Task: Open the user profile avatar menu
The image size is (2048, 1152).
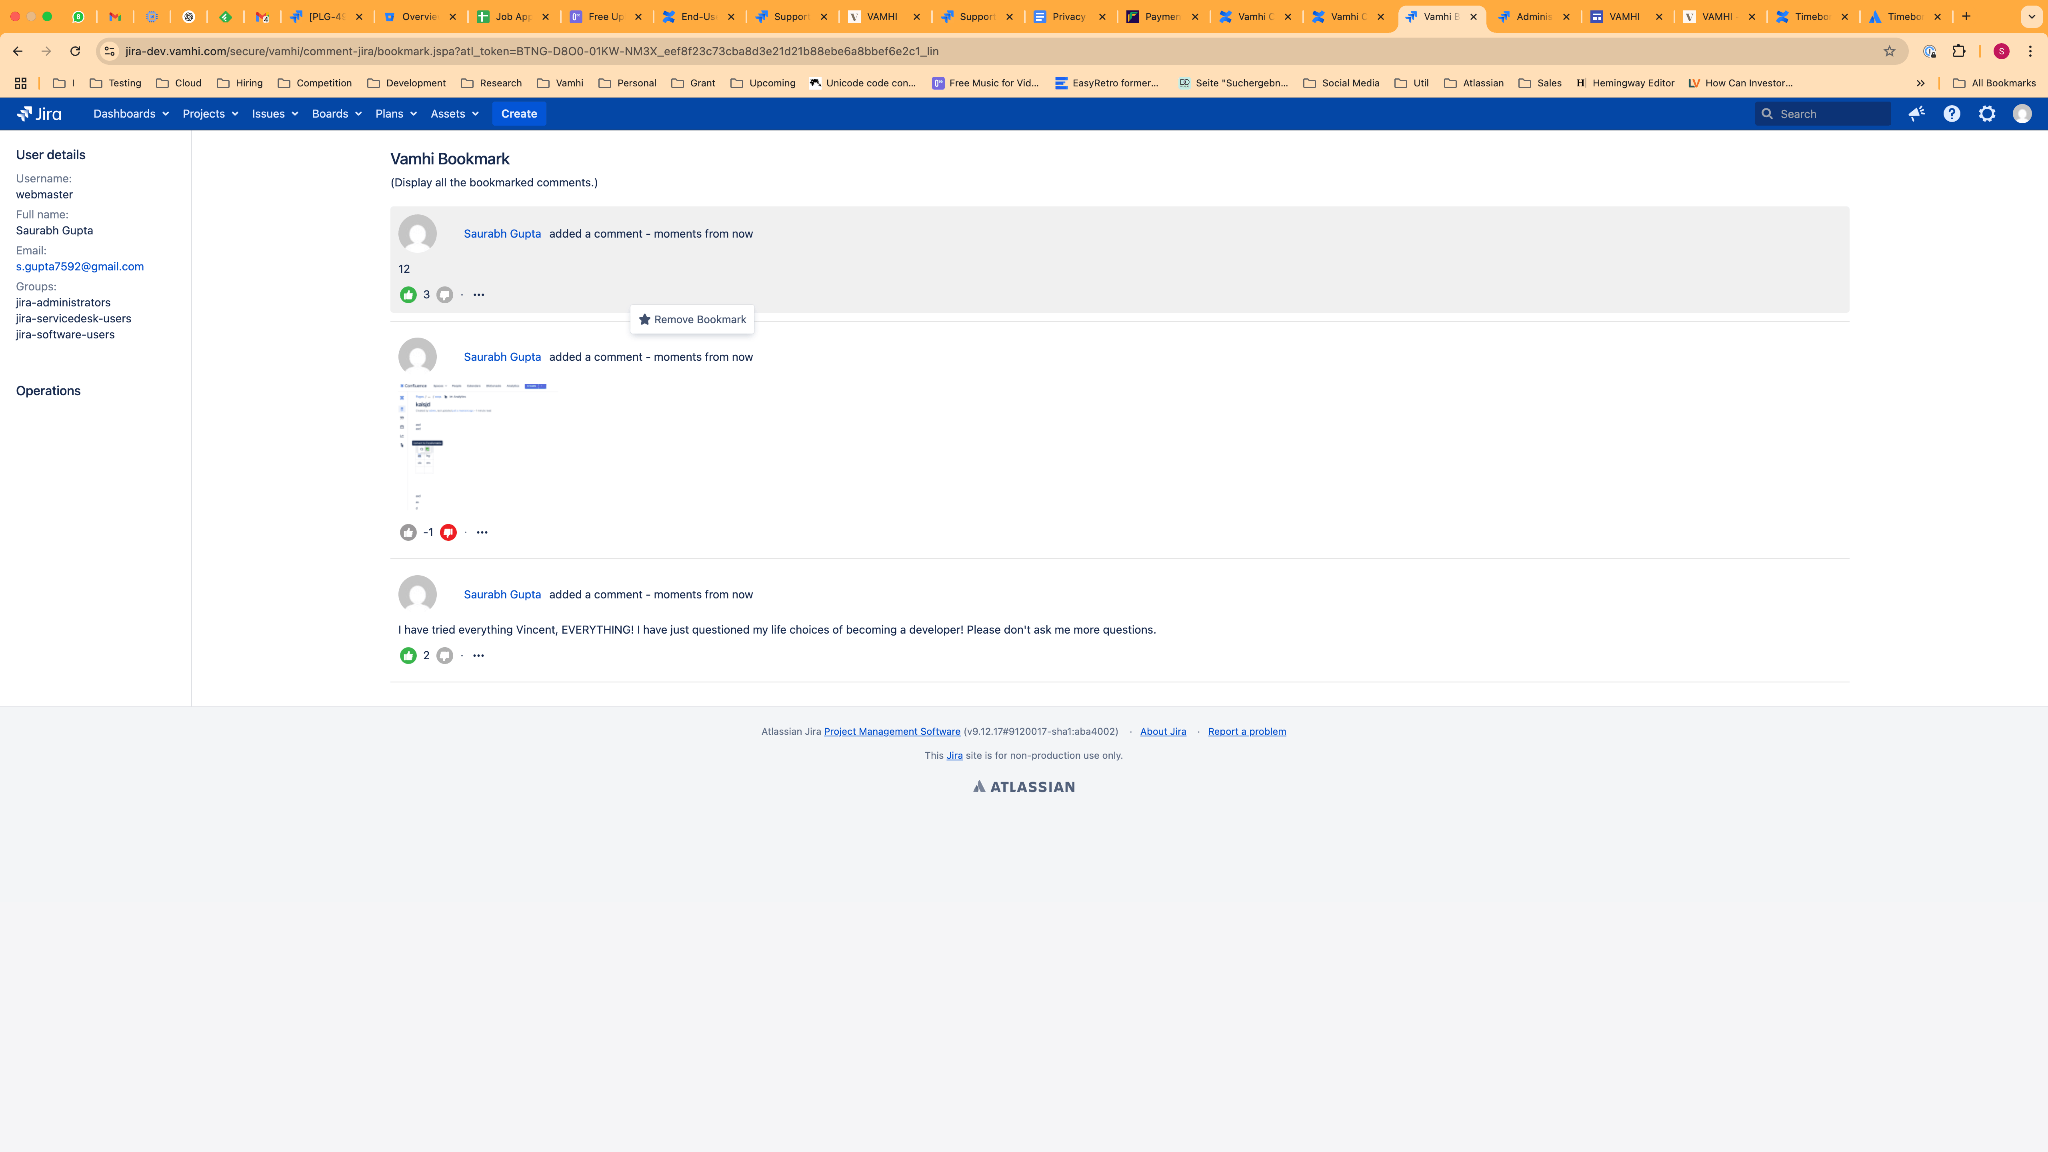Action: [x=2022, y=114]
